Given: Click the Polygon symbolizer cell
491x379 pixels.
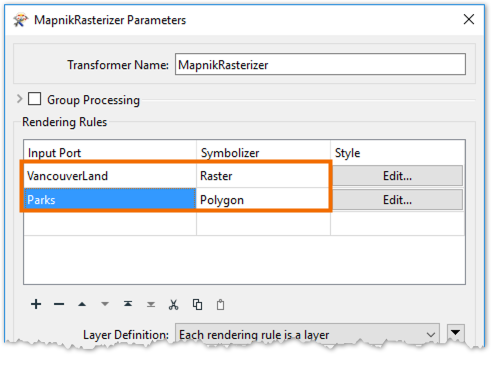Looking at the screenshot, I should click(263, 200).
